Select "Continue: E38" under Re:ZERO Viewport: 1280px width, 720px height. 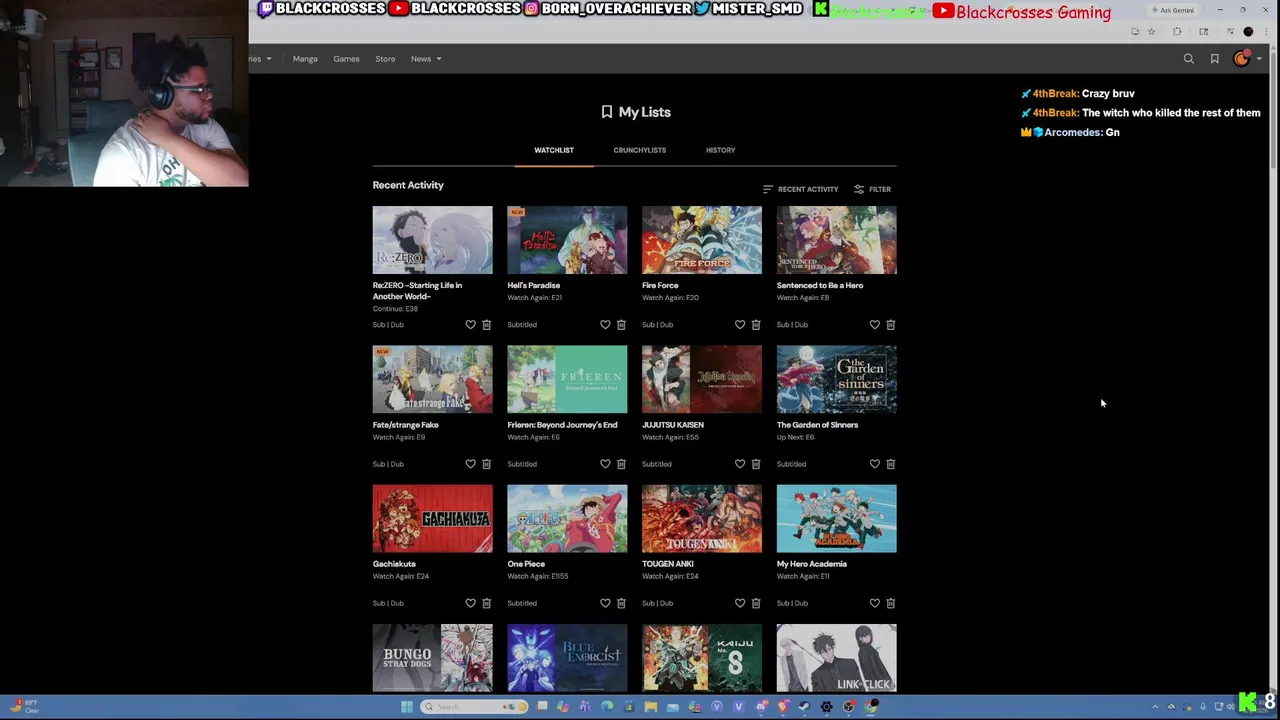coord(396,309)
